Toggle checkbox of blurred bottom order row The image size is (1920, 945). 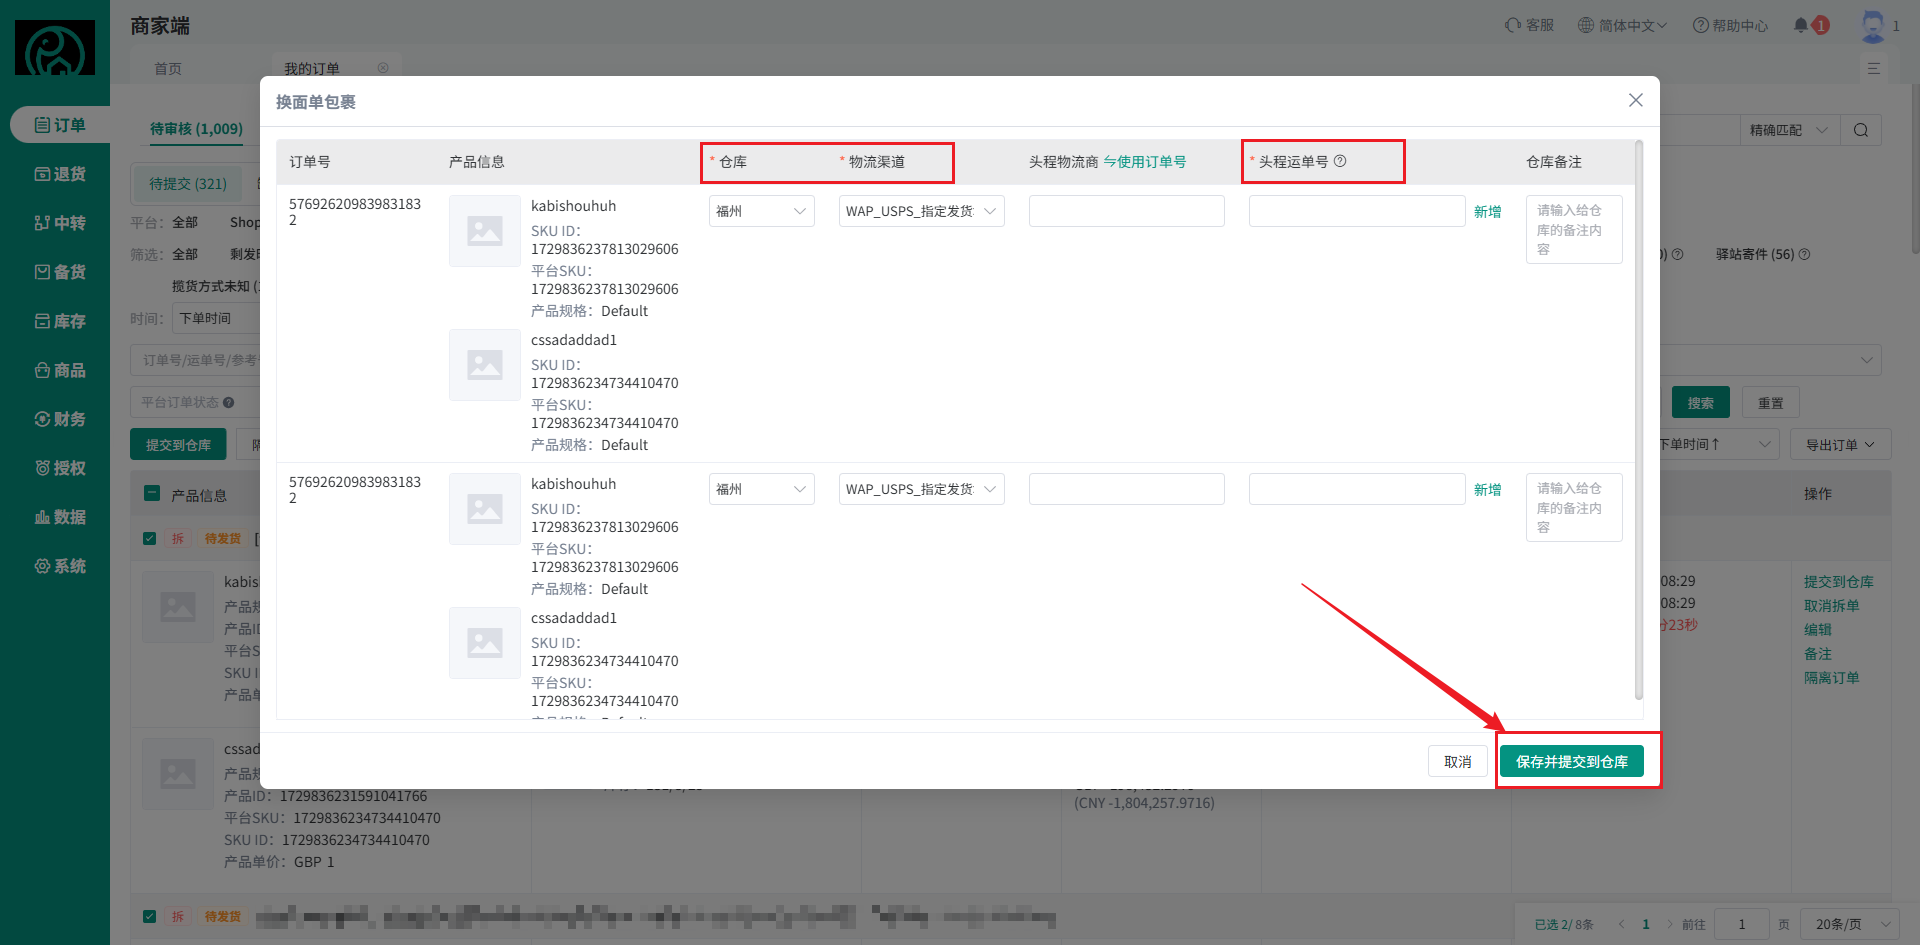click(x=150, y=916)
